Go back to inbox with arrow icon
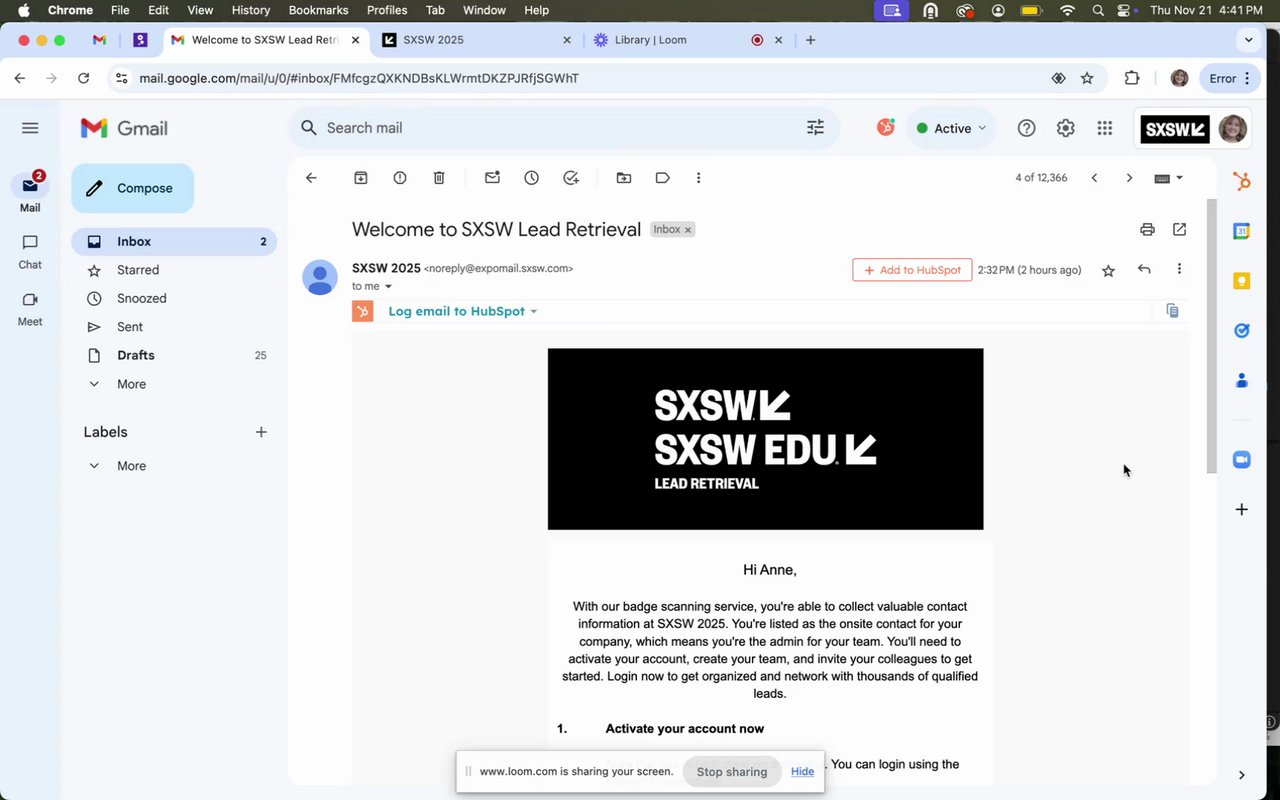Image resolution: width=1280 pixels, height=800 pixels. 311,178
